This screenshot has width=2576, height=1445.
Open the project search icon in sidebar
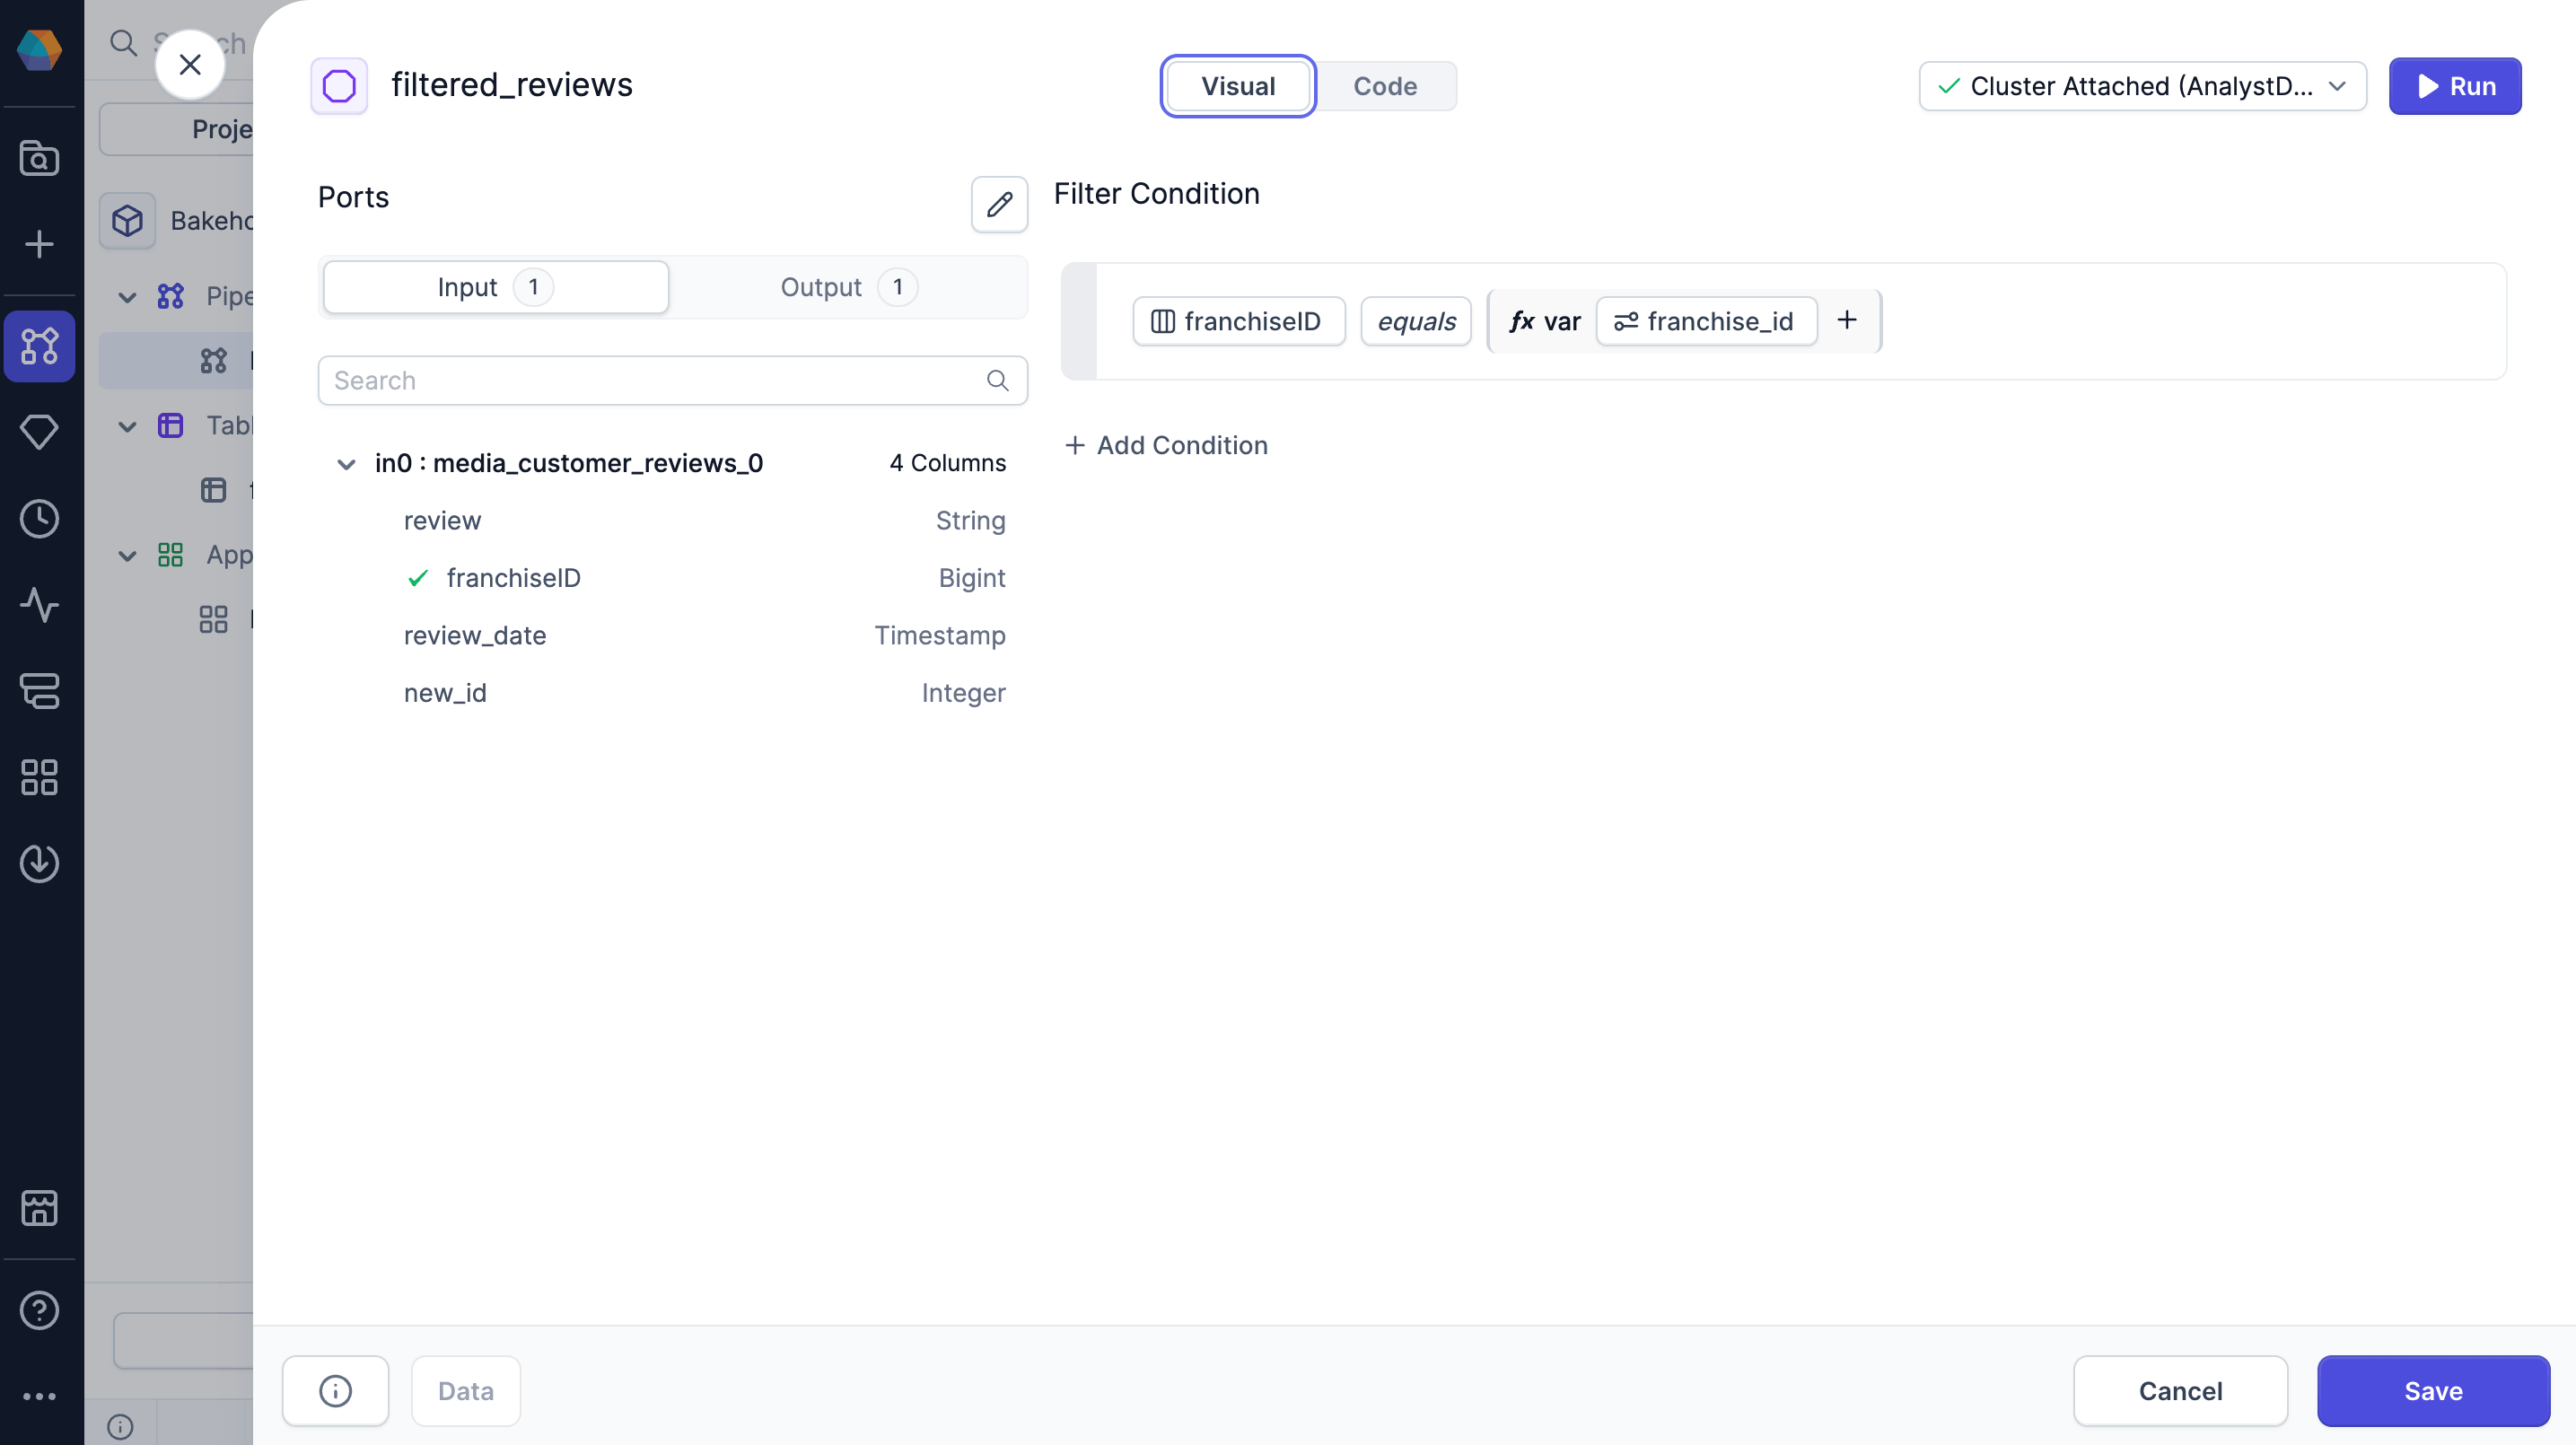click(x=40, y=159)
